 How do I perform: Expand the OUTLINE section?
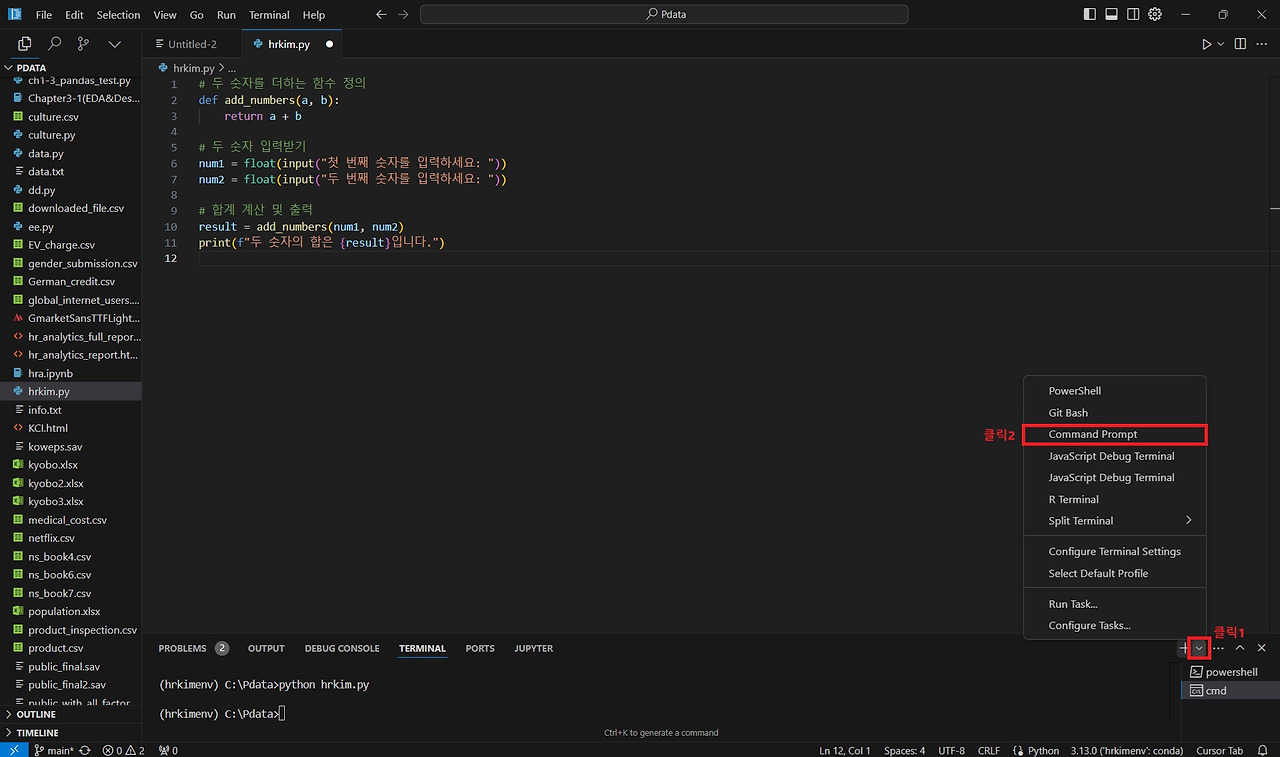pyautogui.click(x=70, y=715)
